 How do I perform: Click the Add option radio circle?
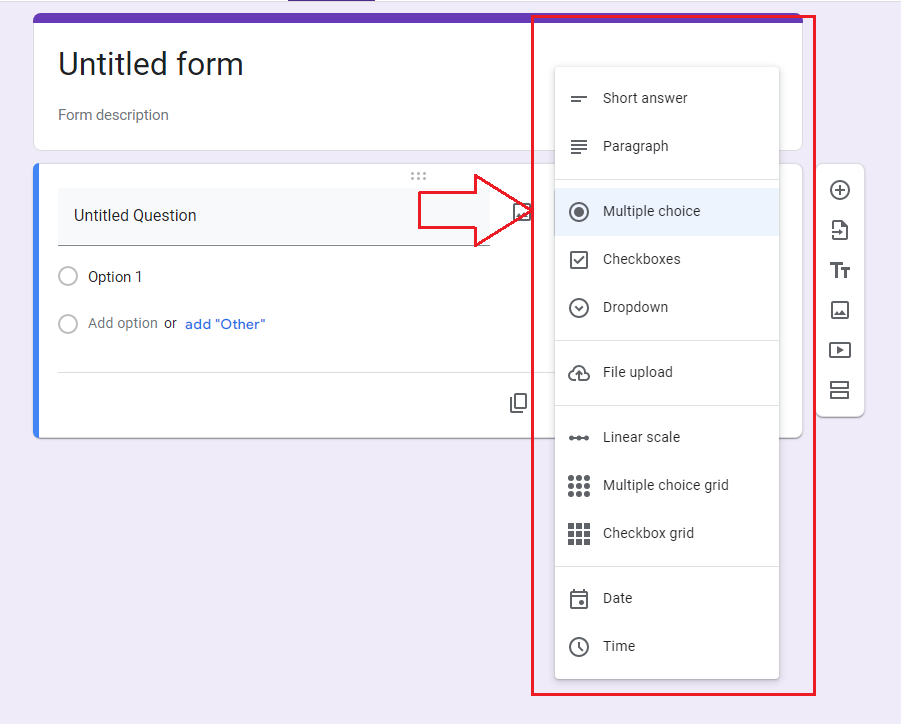click(x=68, y=324)
